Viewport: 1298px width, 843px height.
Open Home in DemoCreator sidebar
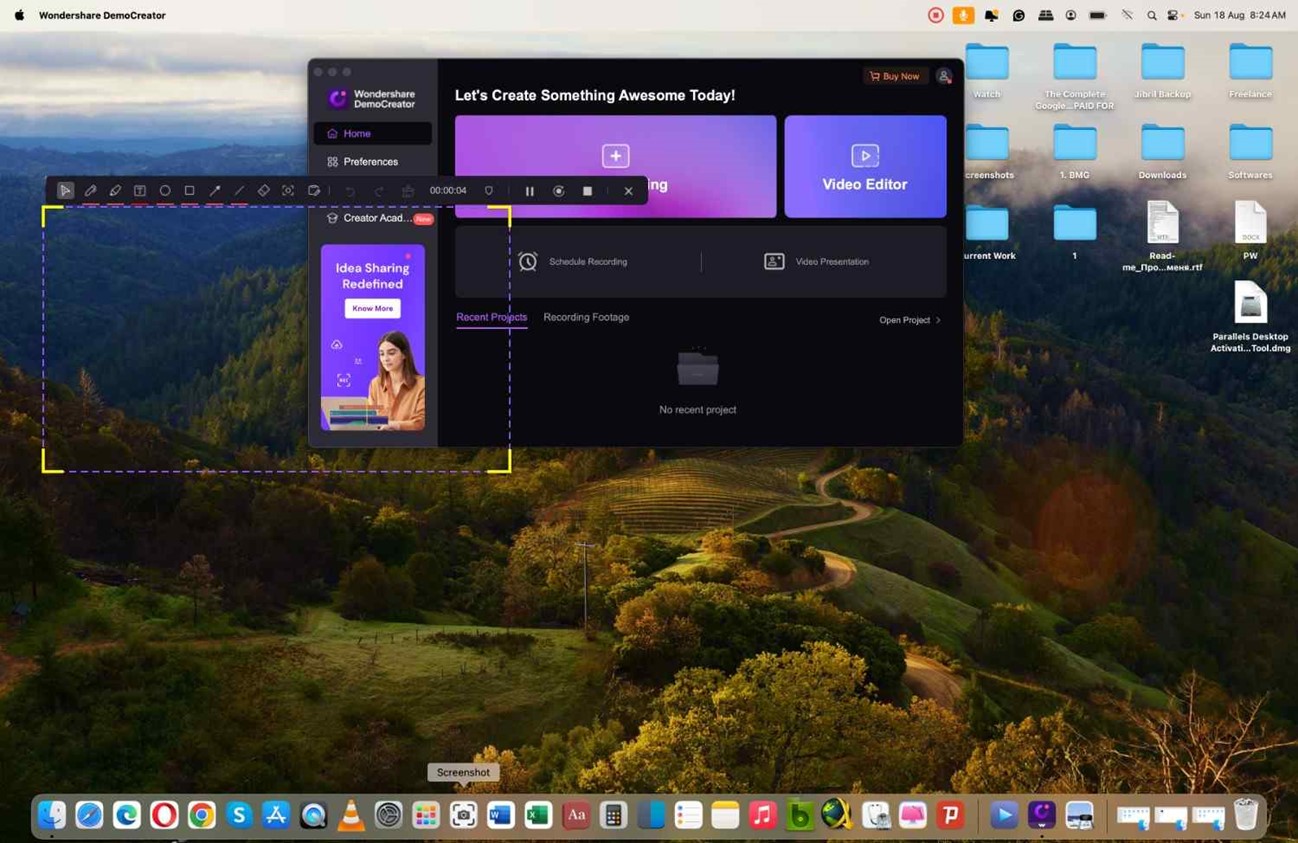(373, 133)
